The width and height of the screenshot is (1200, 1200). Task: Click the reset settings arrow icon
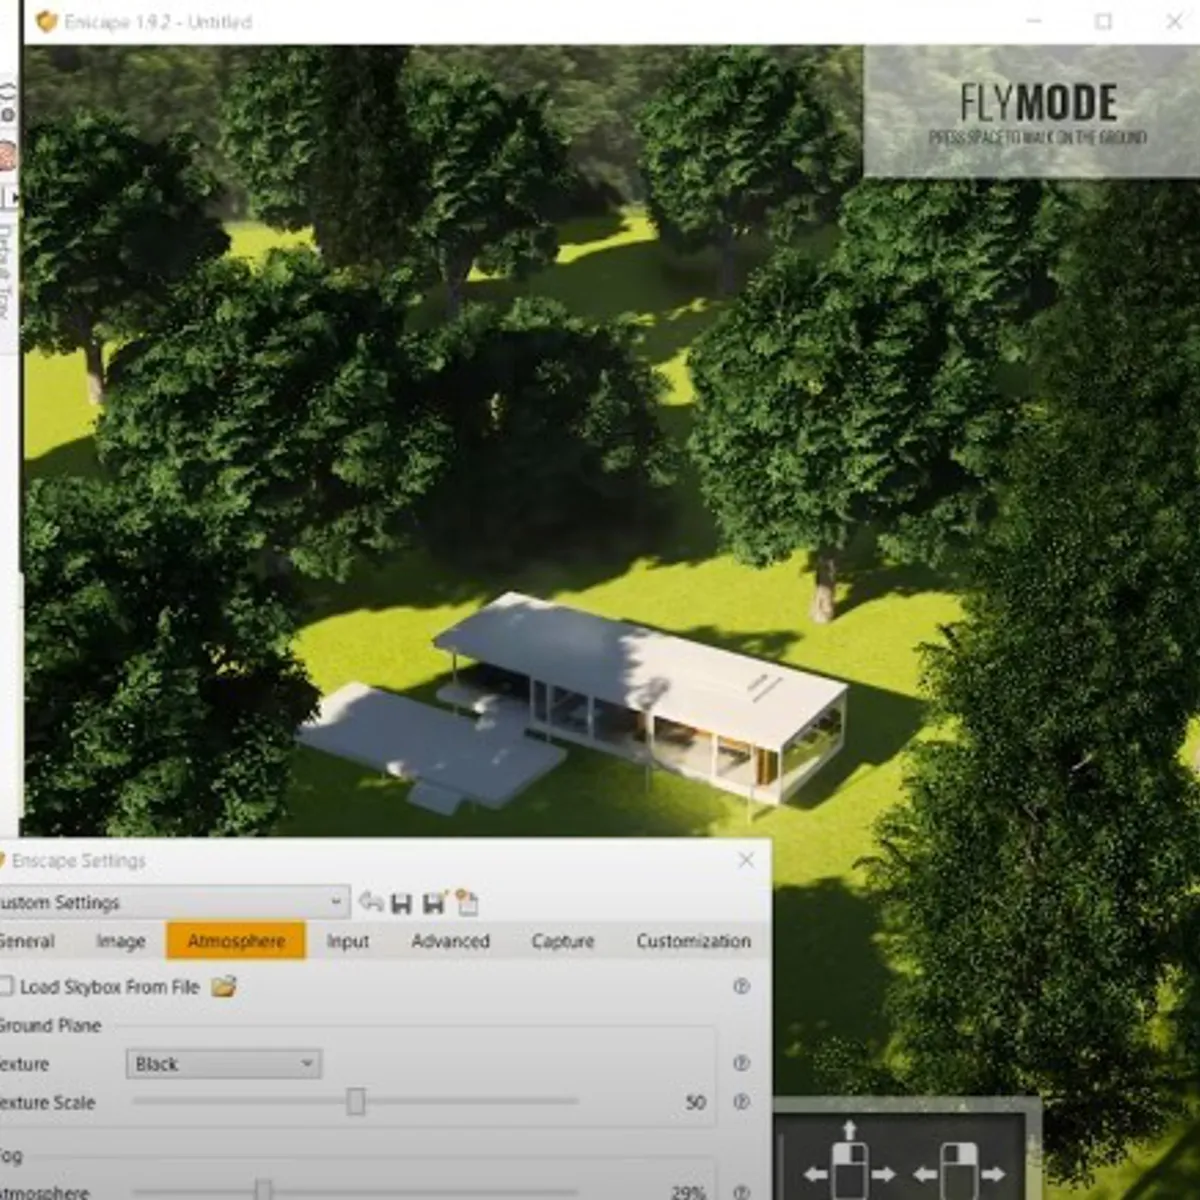[x=371, y=903]
